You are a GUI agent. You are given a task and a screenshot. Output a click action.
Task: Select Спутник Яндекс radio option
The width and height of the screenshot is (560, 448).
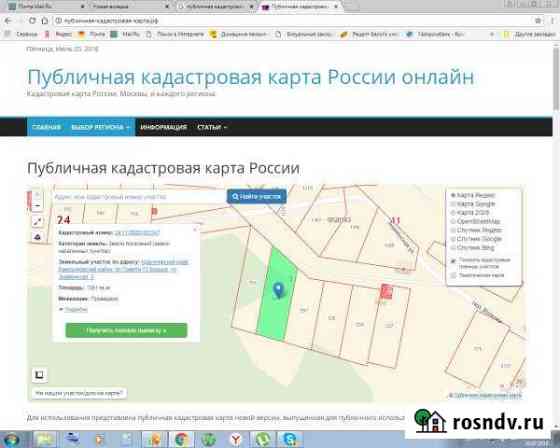click(x=453, y=230)
